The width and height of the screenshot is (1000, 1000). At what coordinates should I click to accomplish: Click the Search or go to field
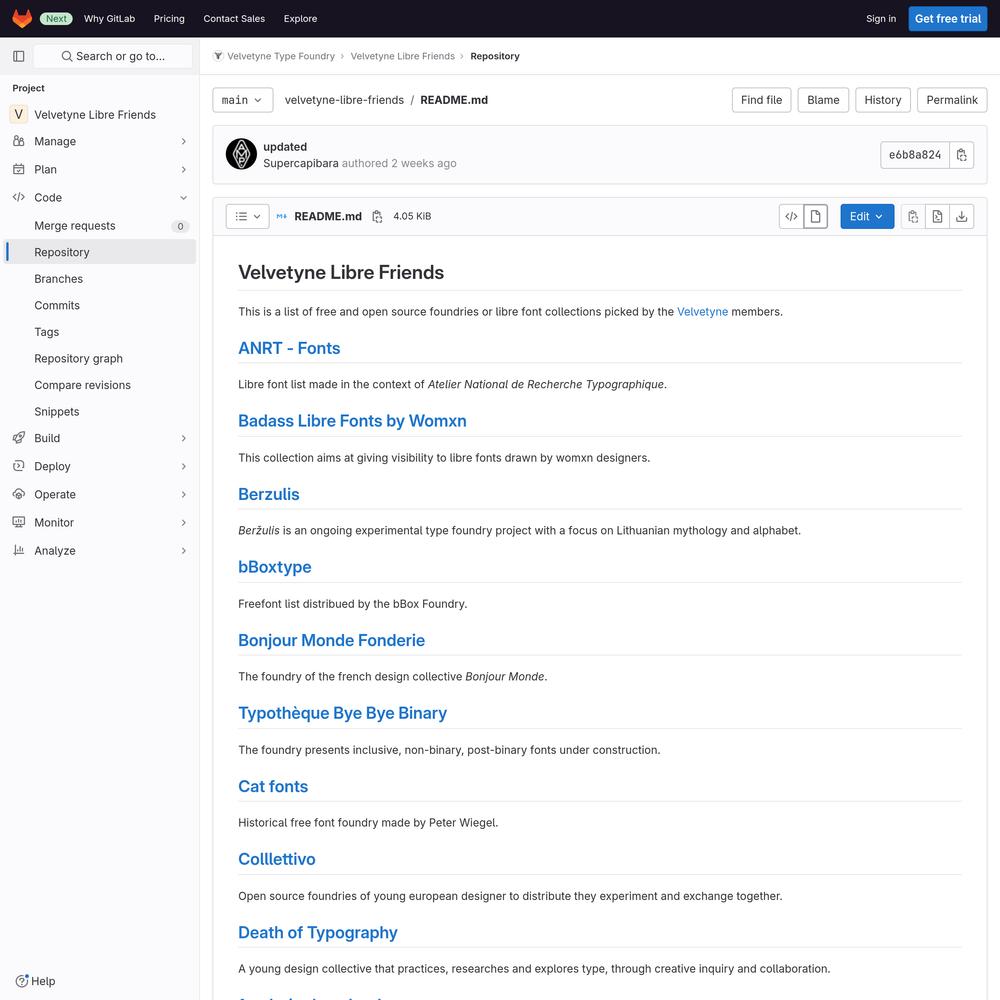click(x=113, y=56)
